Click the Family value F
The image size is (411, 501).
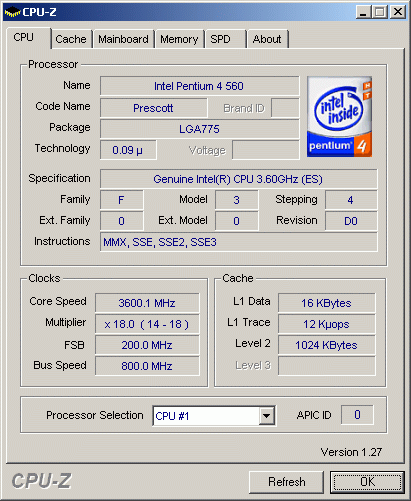coord(122,200)
